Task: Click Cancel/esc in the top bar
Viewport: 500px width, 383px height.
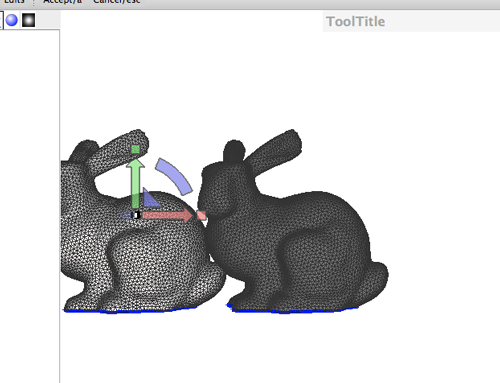Action: [117, 2]
